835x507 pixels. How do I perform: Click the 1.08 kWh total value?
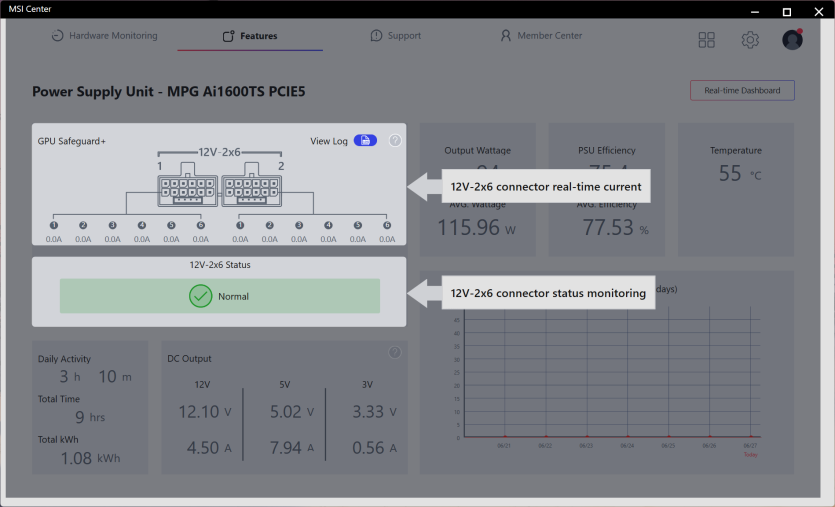pos(90,459)
